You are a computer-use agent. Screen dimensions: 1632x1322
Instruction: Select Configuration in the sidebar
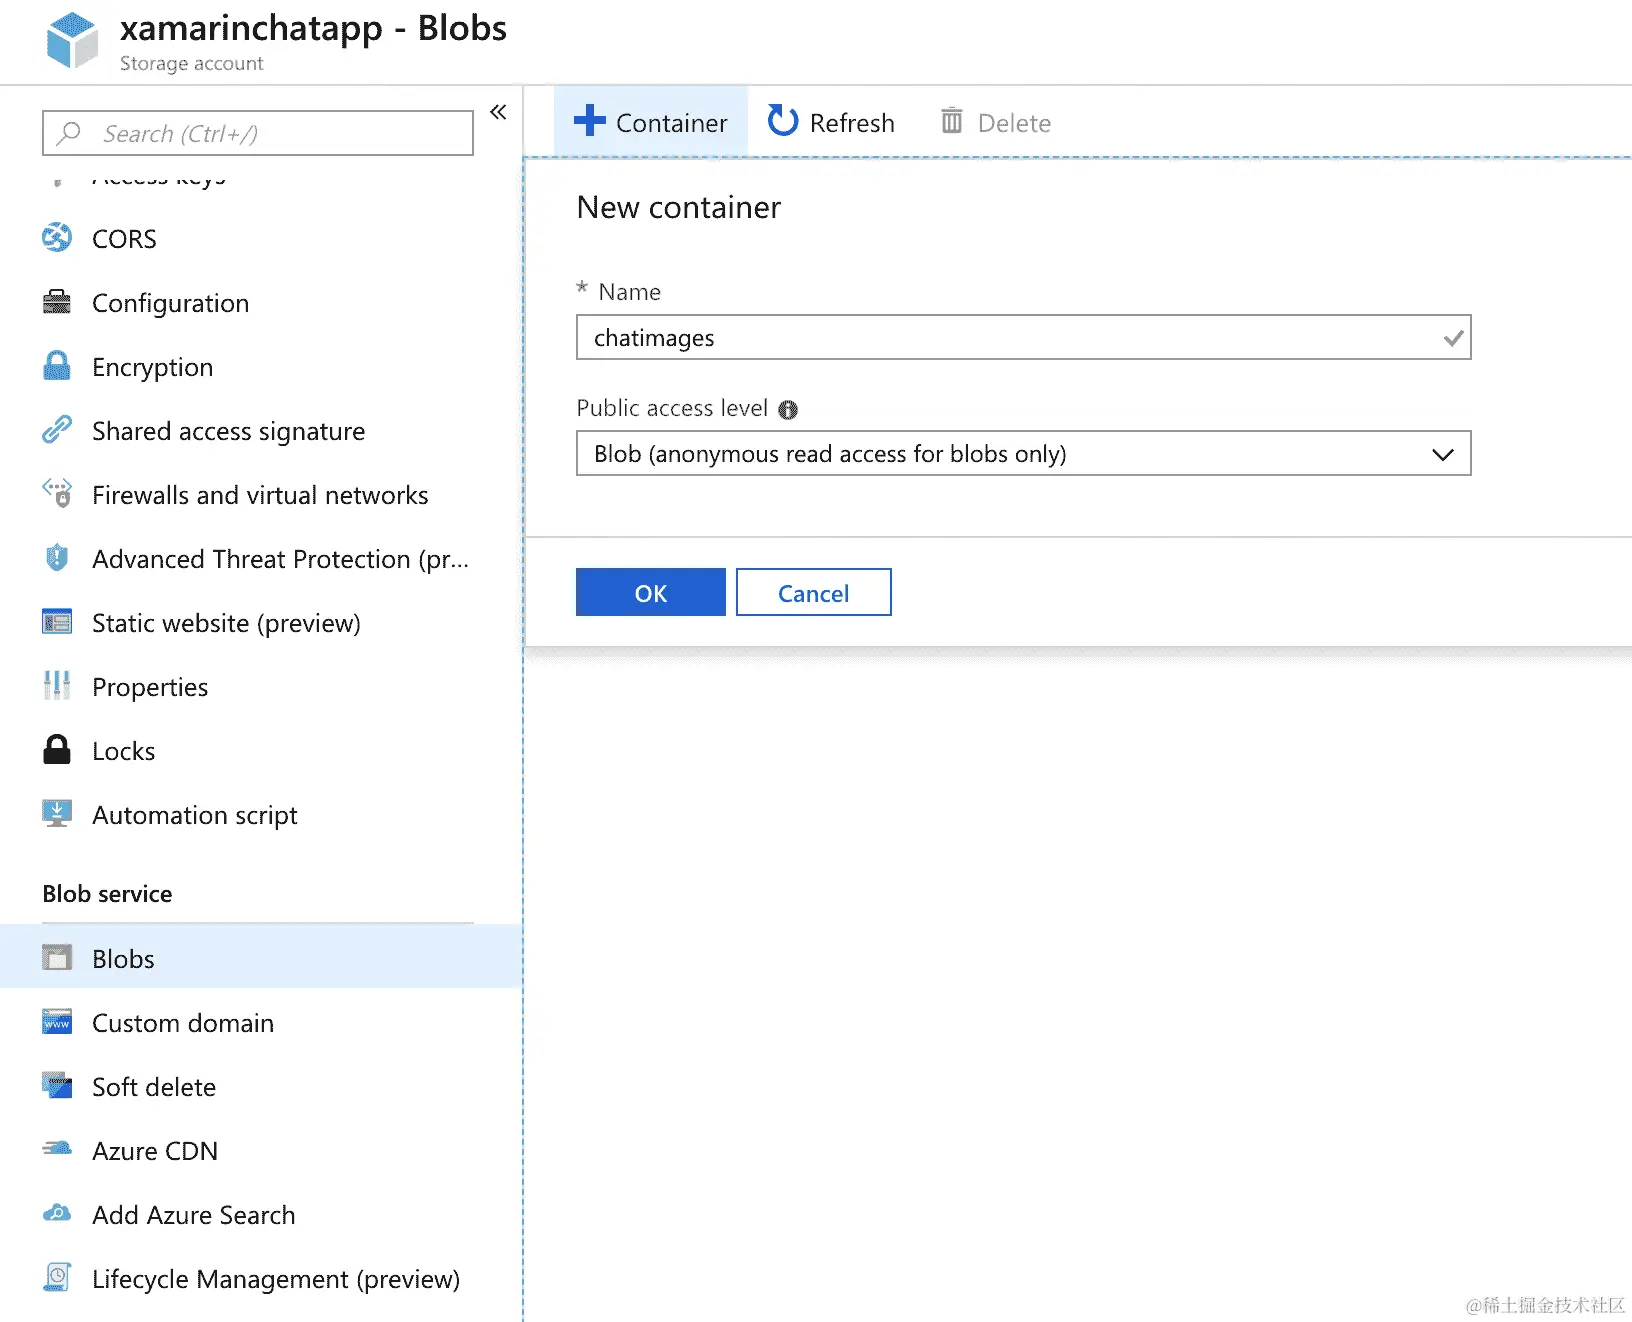pyautogui.click(x=170, y=303)
